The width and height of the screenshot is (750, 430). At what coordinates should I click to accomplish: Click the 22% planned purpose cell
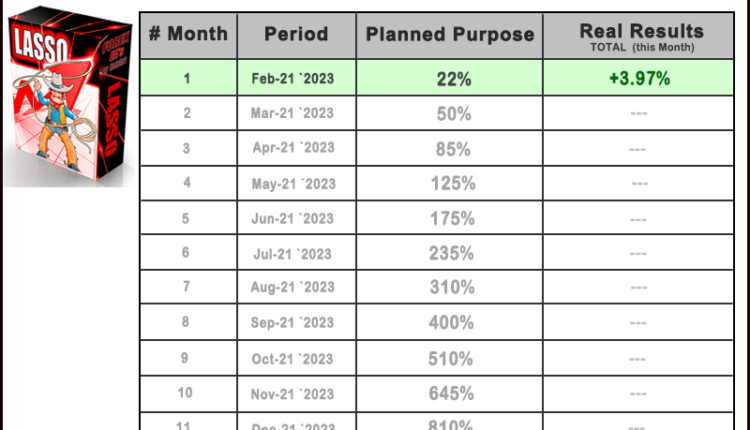point(454,79)
